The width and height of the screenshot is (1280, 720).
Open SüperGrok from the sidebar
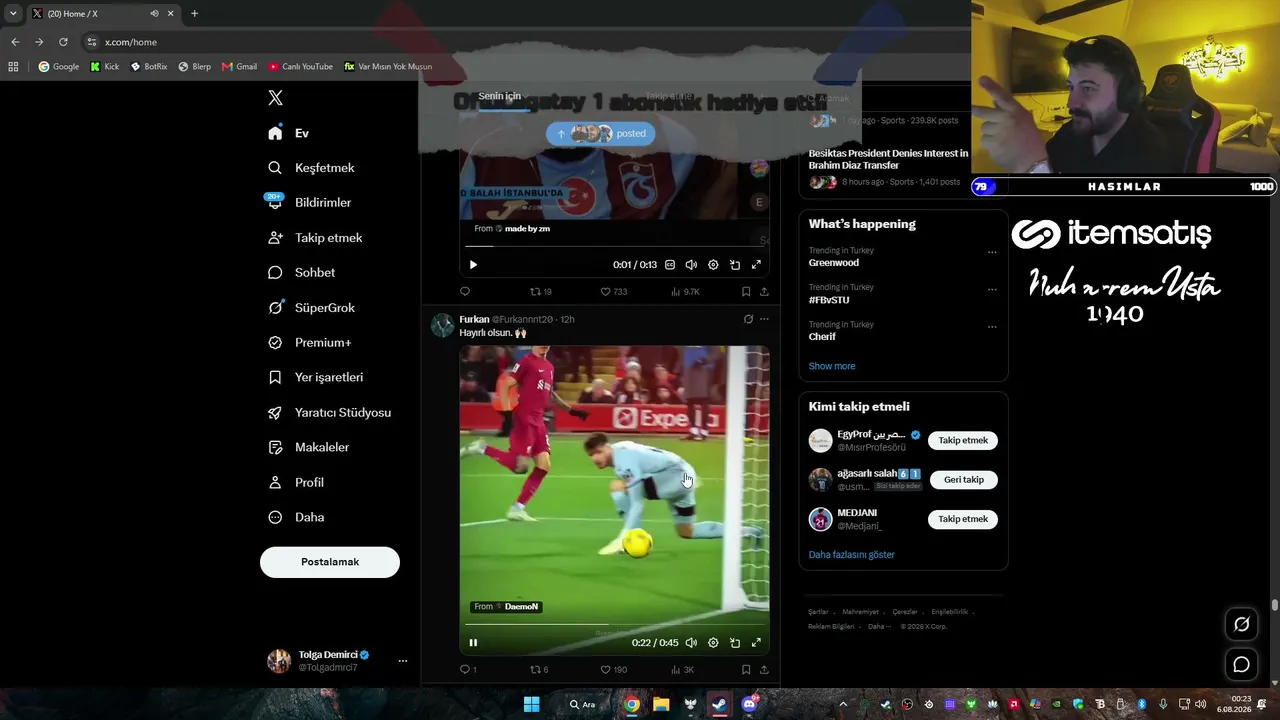pyautogui.click(x=311, y=308)
